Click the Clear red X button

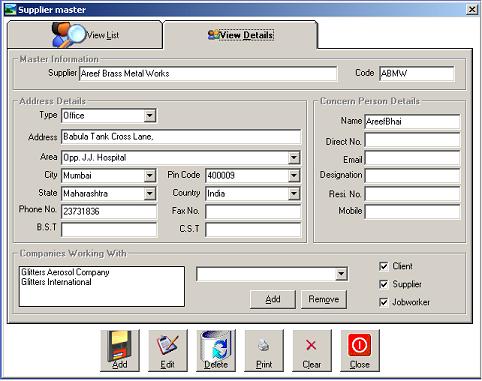[312, 350]
